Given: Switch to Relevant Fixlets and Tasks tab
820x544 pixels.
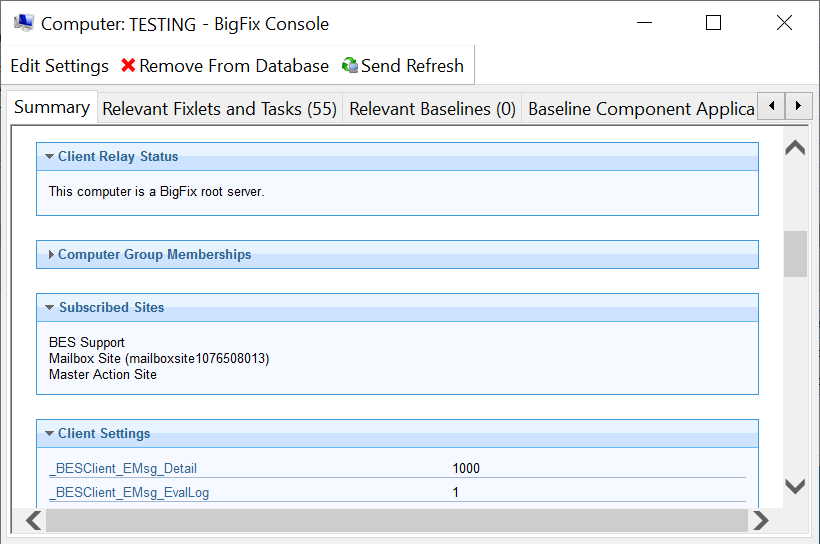Looking at the screenshot, I should pos(219,109).
